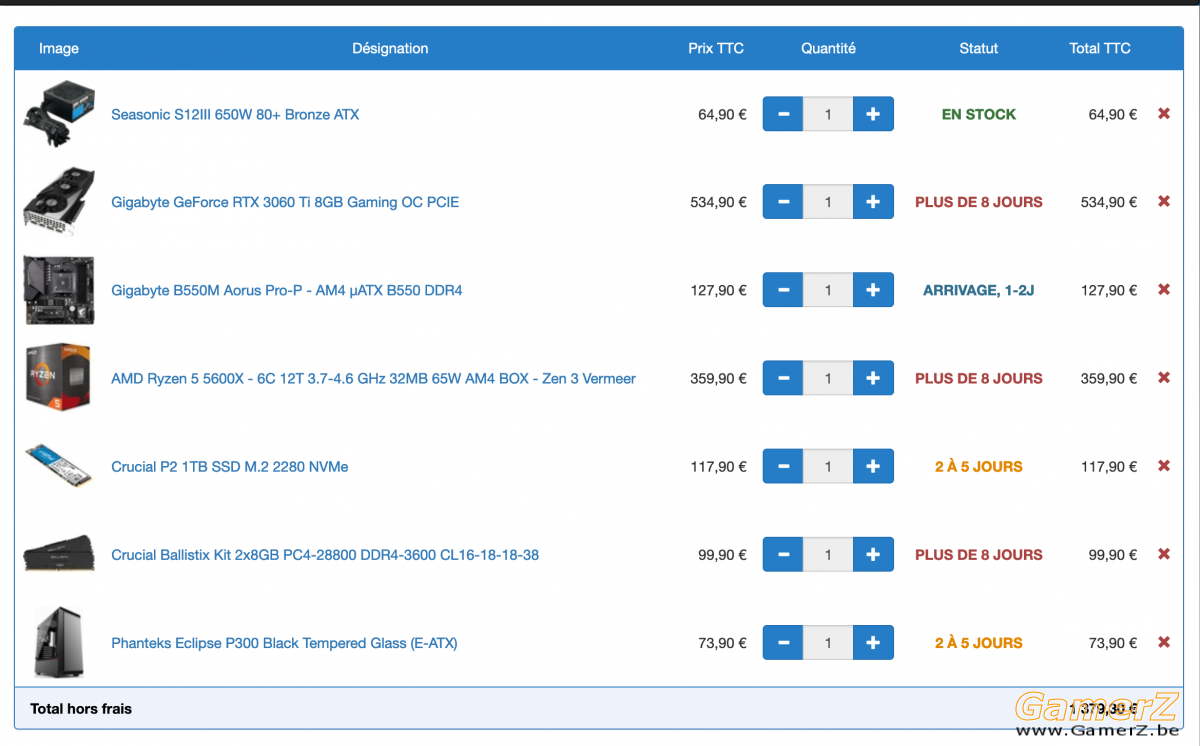Remove Crucial P2 1TB SSD from cart
The image size is (1200, 746).
tap(1164, 466)
